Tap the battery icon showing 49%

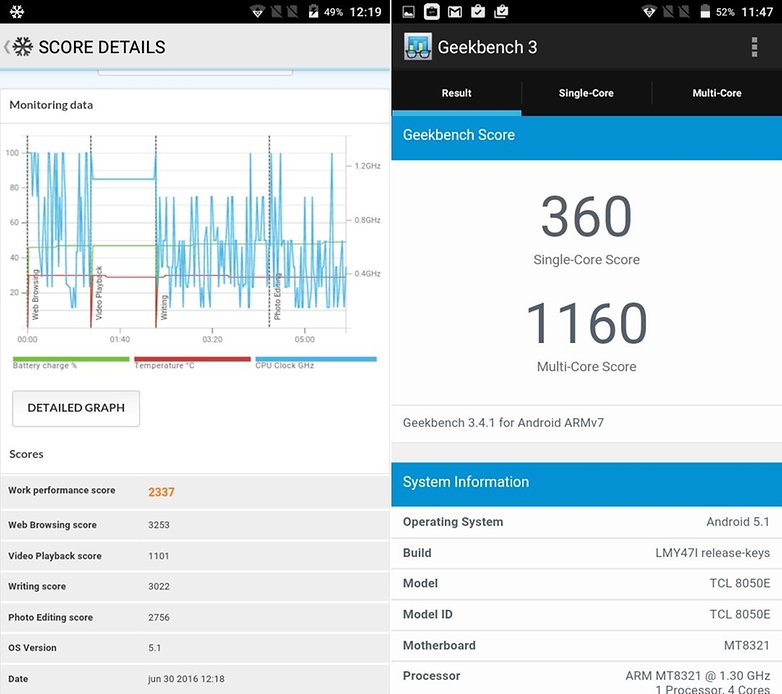click(x=313, y=11)
